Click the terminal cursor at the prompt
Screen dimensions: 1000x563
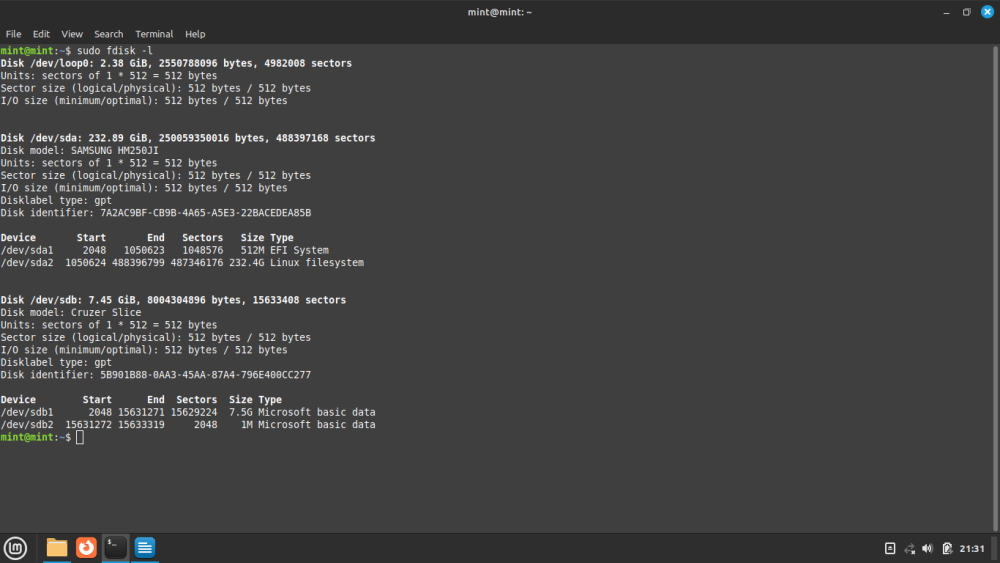coord(80,437)
